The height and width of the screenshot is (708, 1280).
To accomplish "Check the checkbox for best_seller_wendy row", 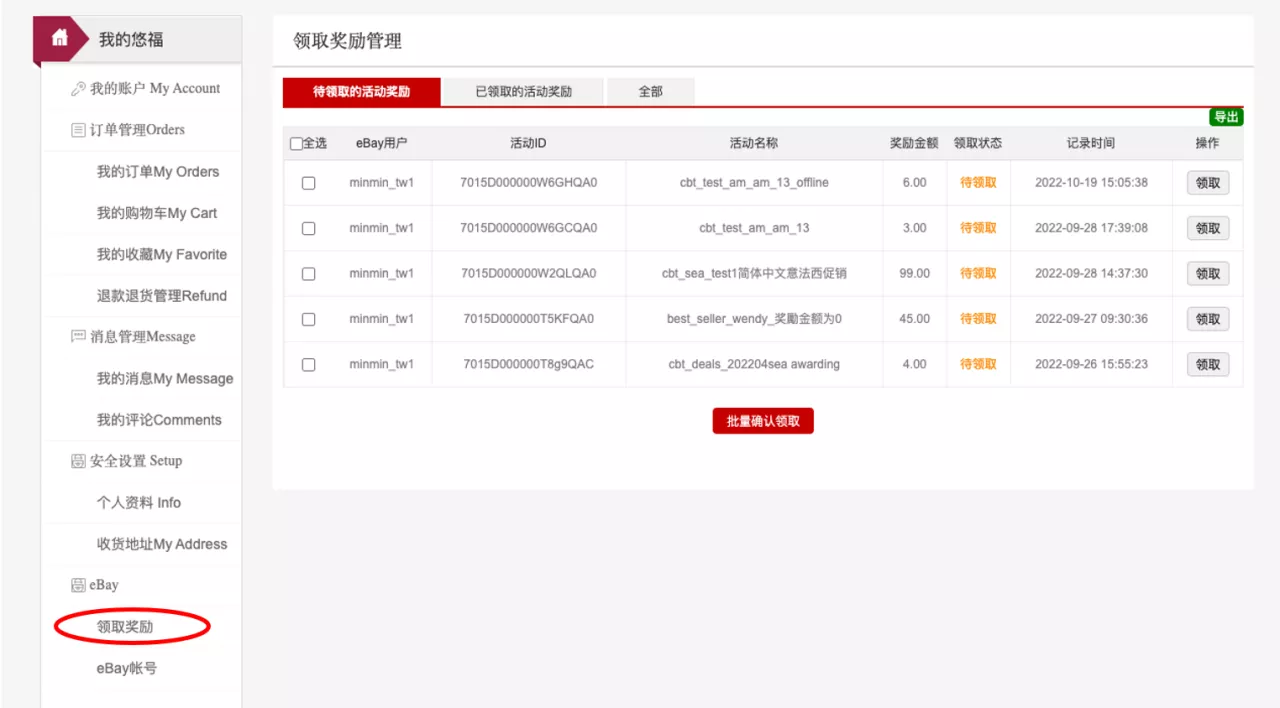I will coord(308,318).
